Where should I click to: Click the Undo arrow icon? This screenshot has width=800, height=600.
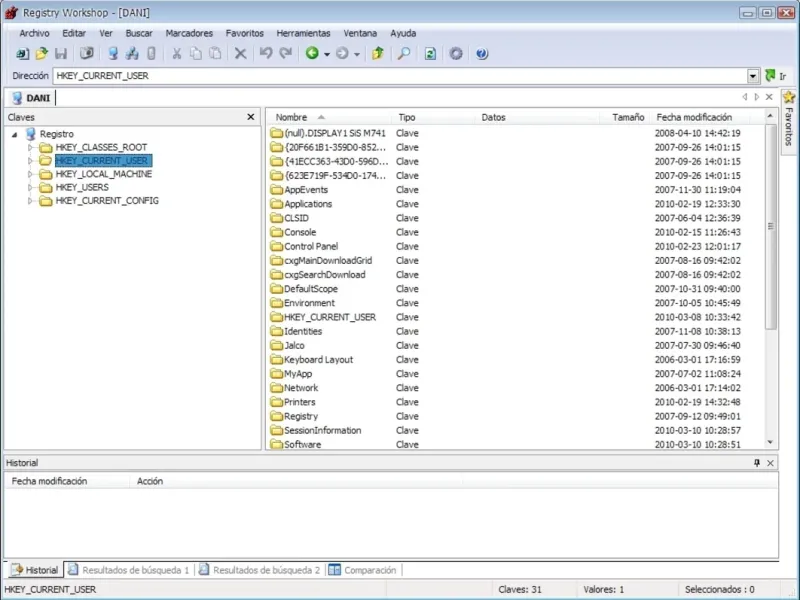(266, 54)
